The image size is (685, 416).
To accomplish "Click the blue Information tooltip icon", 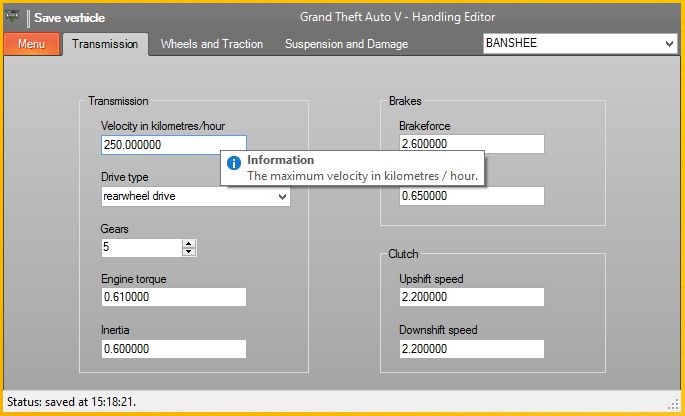I will (x=234, y=163).
